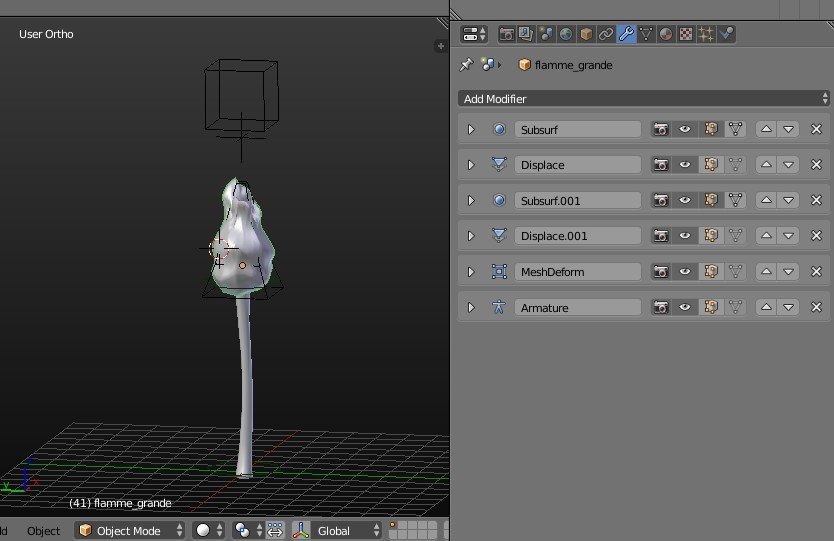The image size is (834, 541).
Task: Open the Render Layers properties tab
Action: click(x=526, y=34)
